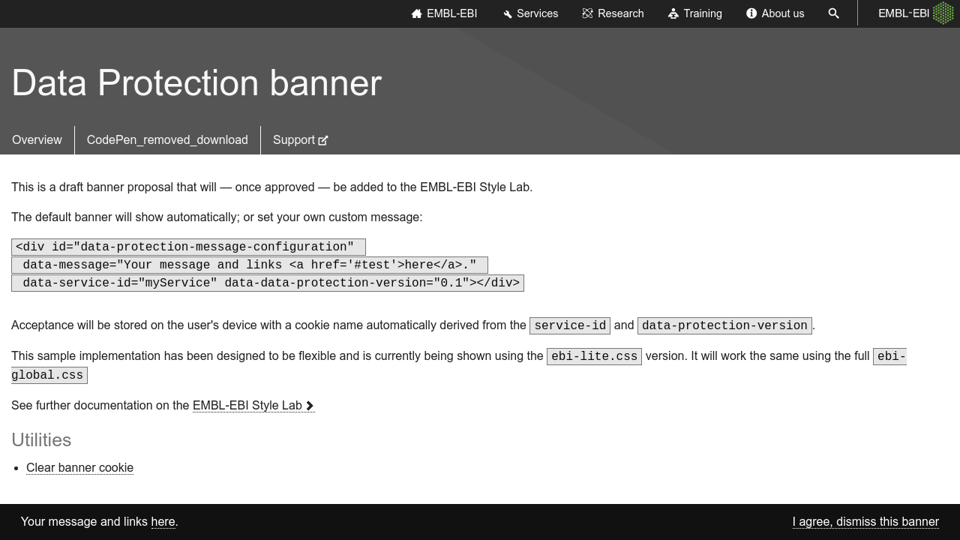
Task: Click the info icon before About us
Action: coord(751,13)
